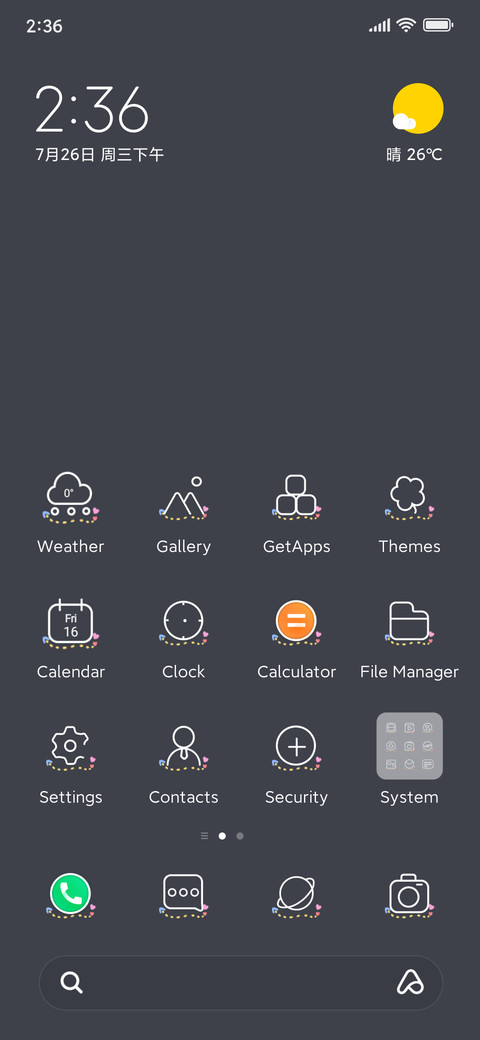The image size is (480, 1040).
Task: Open the Camera app in the dock
Action: (x=409, y=894)
